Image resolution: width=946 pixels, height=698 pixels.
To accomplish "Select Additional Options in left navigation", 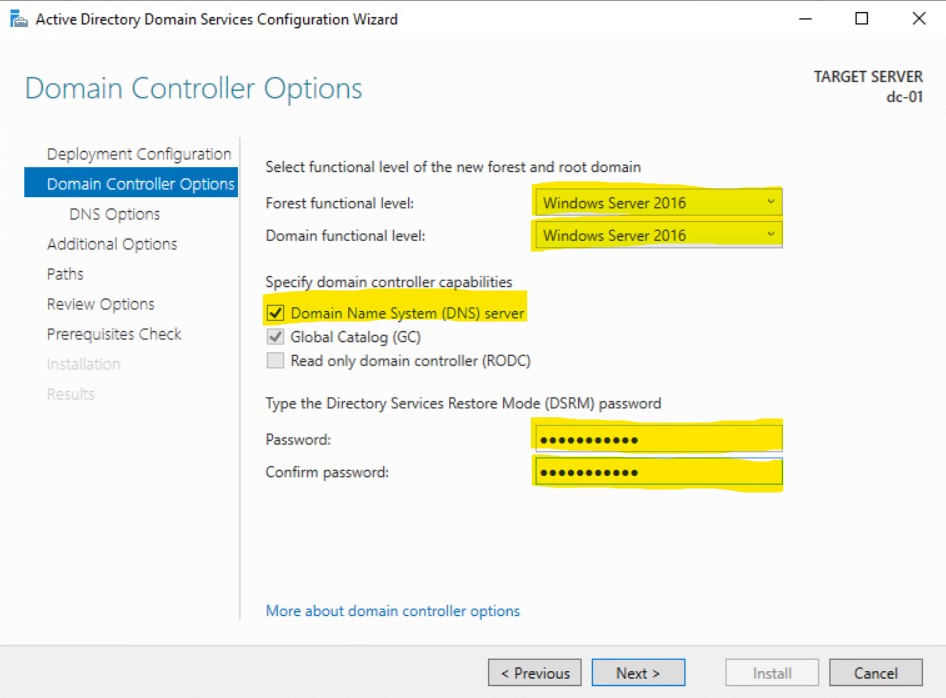I will tap(112, 244).
